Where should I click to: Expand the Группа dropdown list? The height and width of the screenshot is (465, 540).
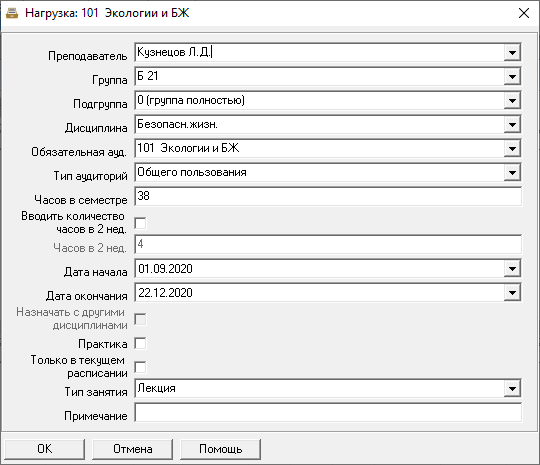point(512,76)
